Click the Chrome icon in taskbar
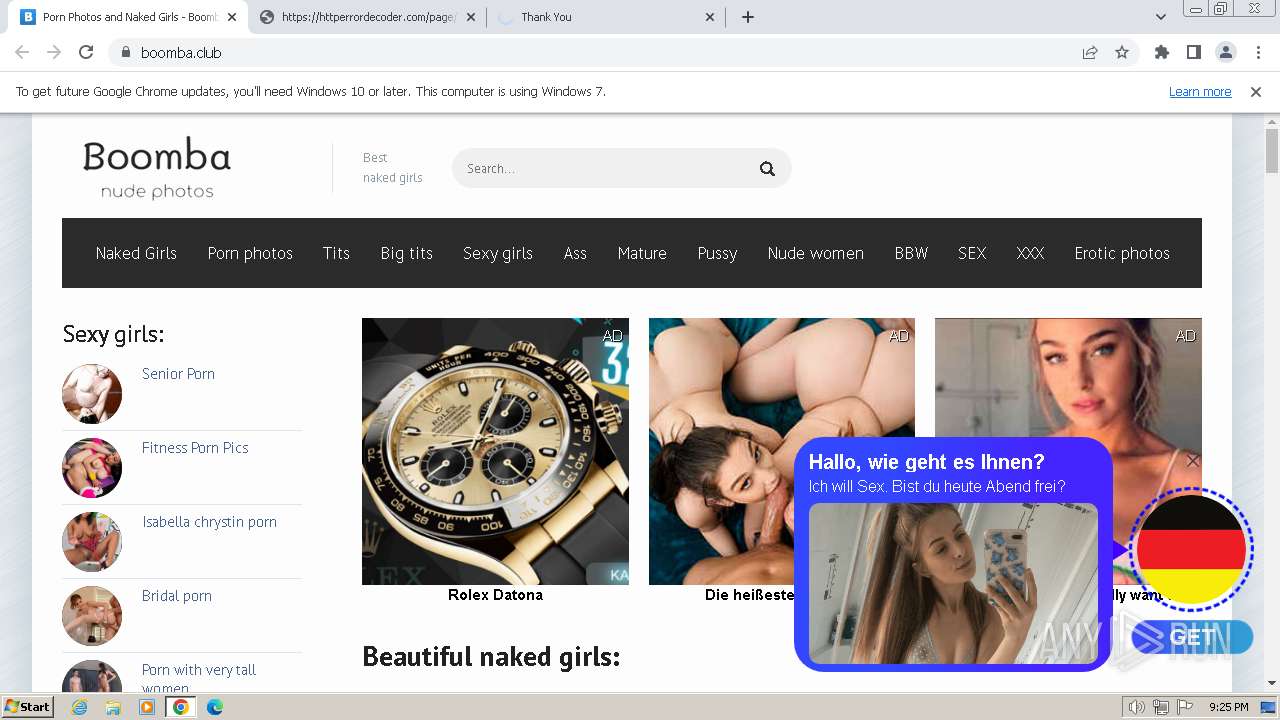The image size is (1280, 720). [x=181, y=707]
